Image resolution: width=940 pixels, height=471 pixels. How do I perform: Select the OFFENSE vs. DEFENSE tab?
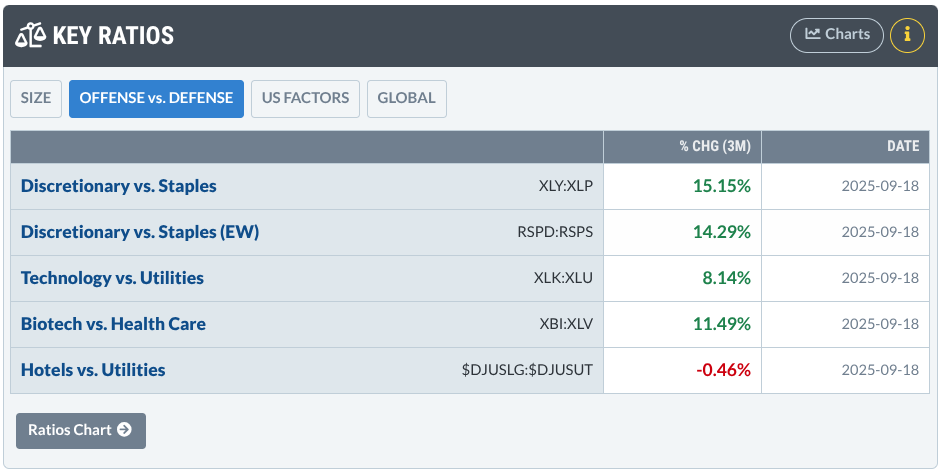tap(156, 99)
